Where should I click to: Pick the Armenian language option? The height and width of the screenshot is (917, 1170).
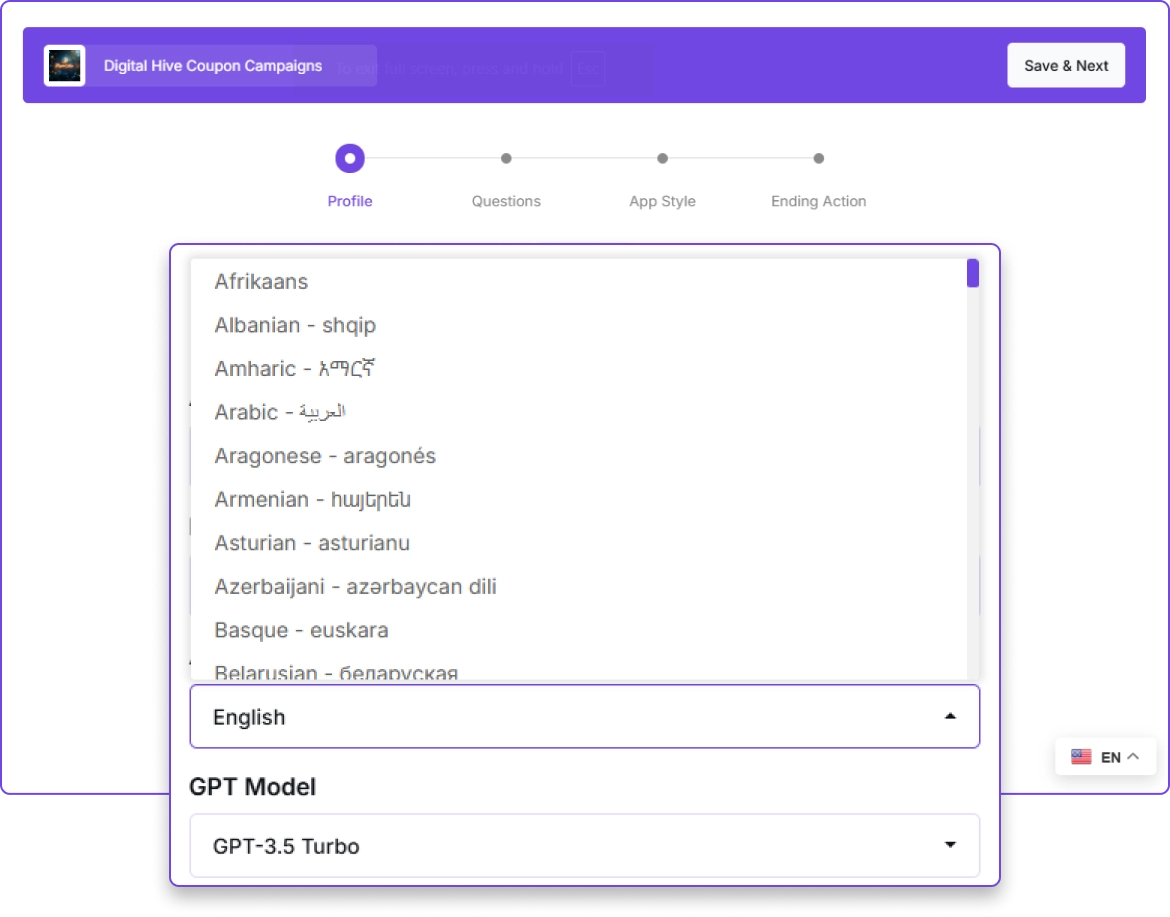tap(312, 500)
